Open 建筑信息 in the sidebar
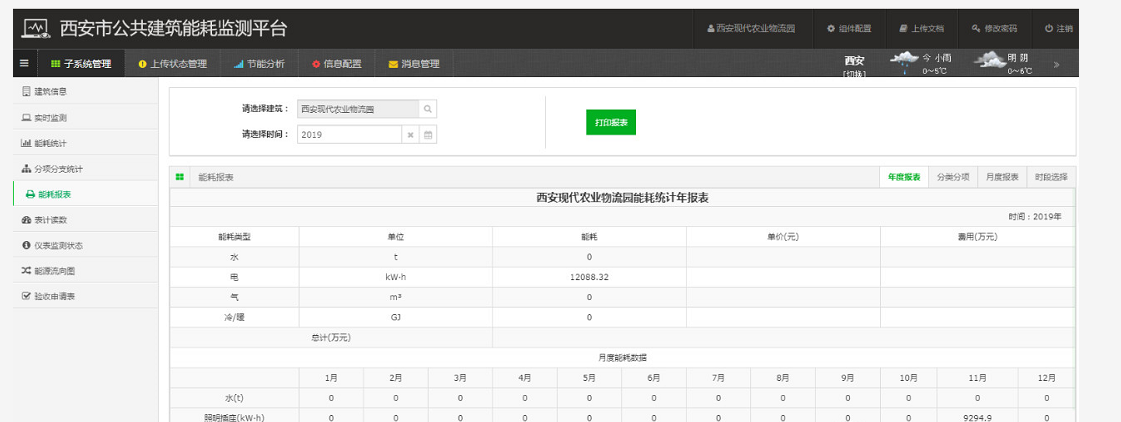1121x422 pixels. 85,92
